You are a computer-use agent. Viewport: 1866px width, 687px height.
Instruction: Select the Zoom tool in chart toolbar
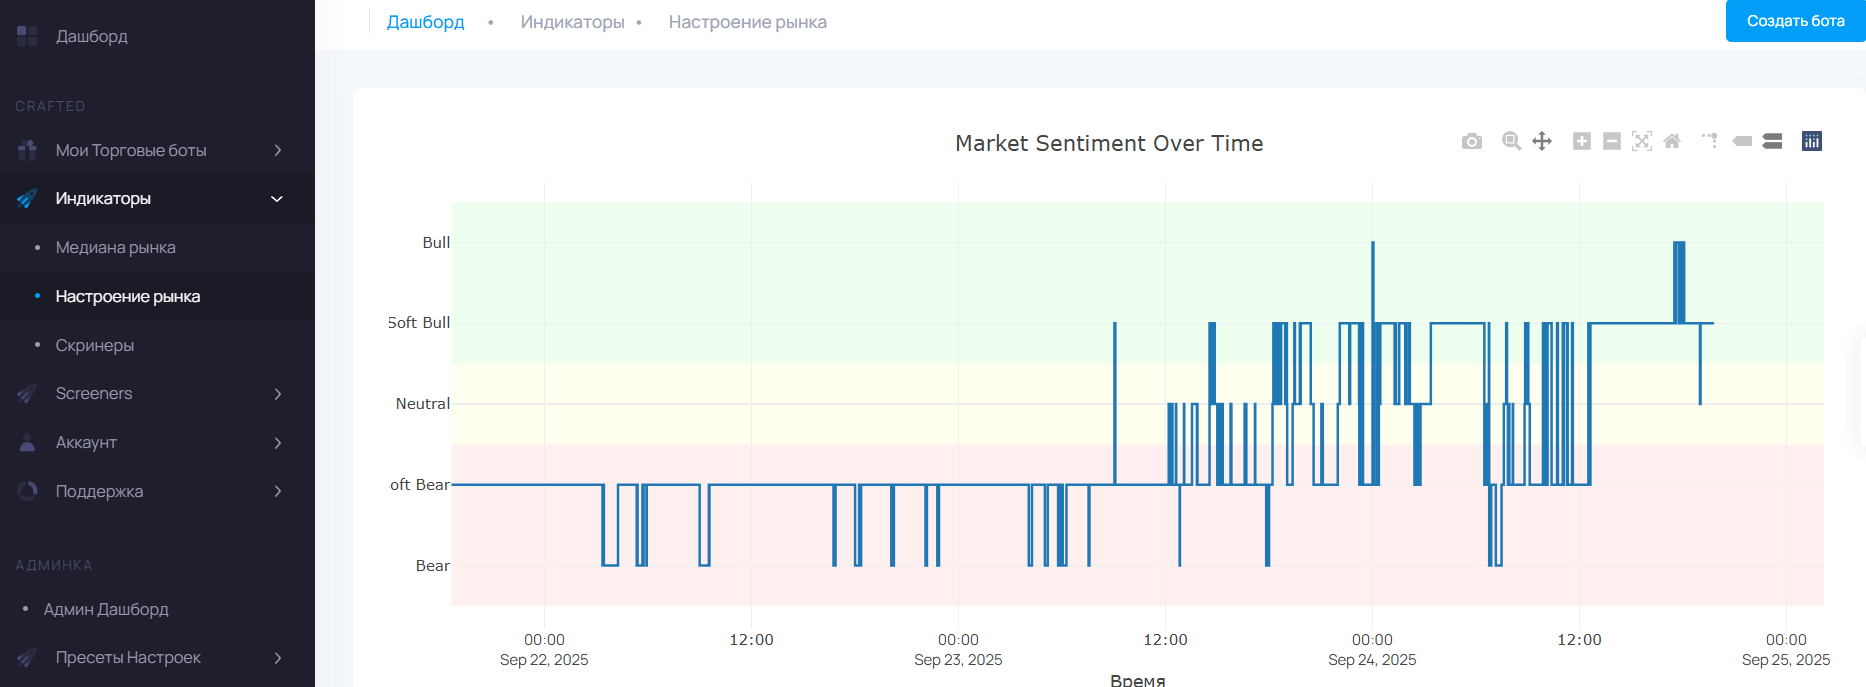pyautogui.click(x=1511, y=142)
